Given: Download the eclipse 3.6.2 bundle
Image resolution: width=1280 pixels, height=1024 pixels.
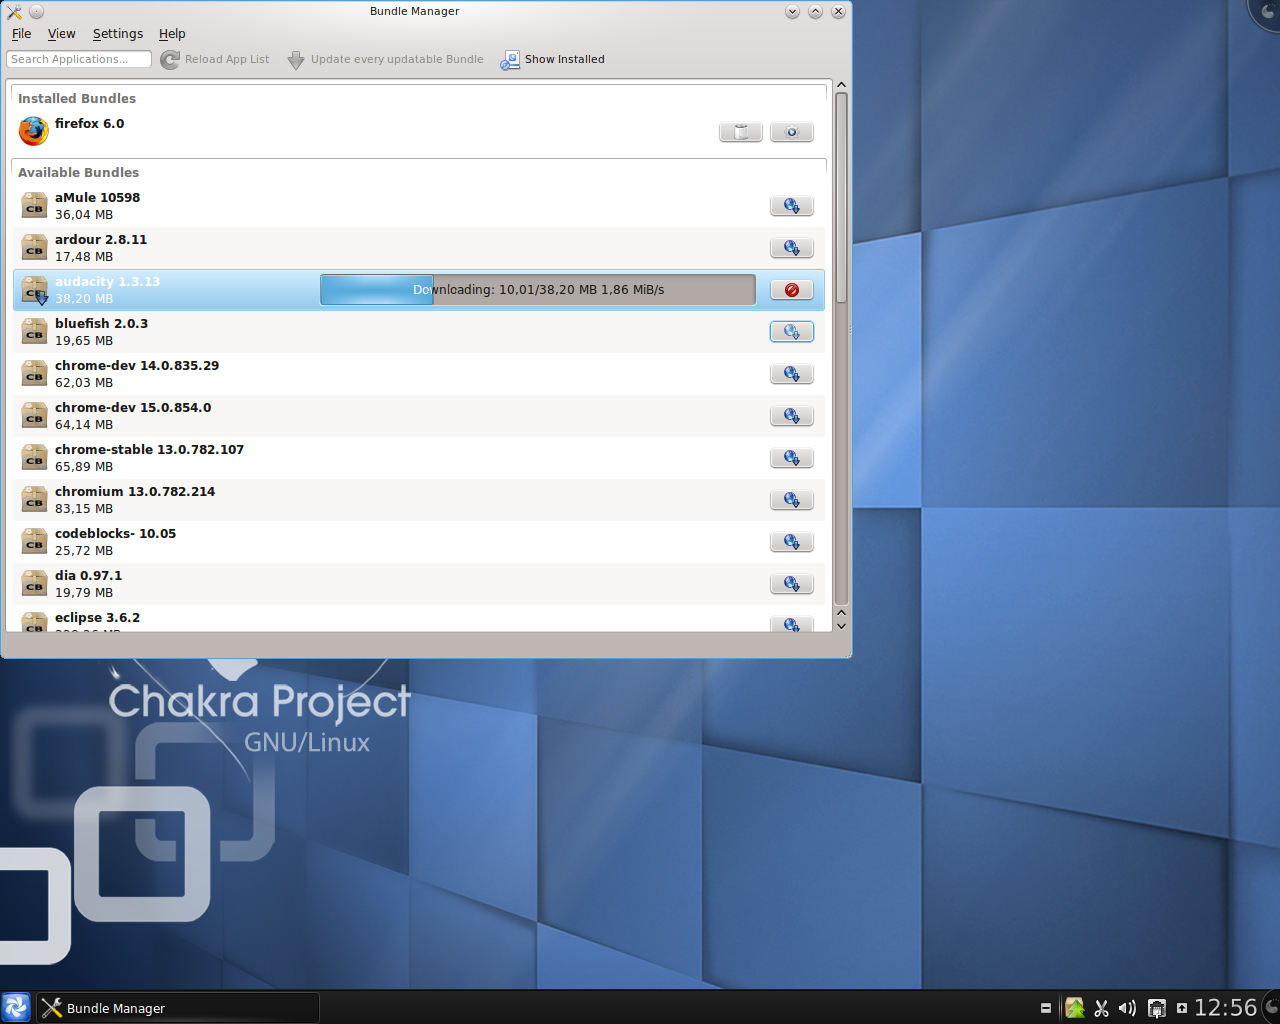Looking at the screenshot, I should 792,624.
